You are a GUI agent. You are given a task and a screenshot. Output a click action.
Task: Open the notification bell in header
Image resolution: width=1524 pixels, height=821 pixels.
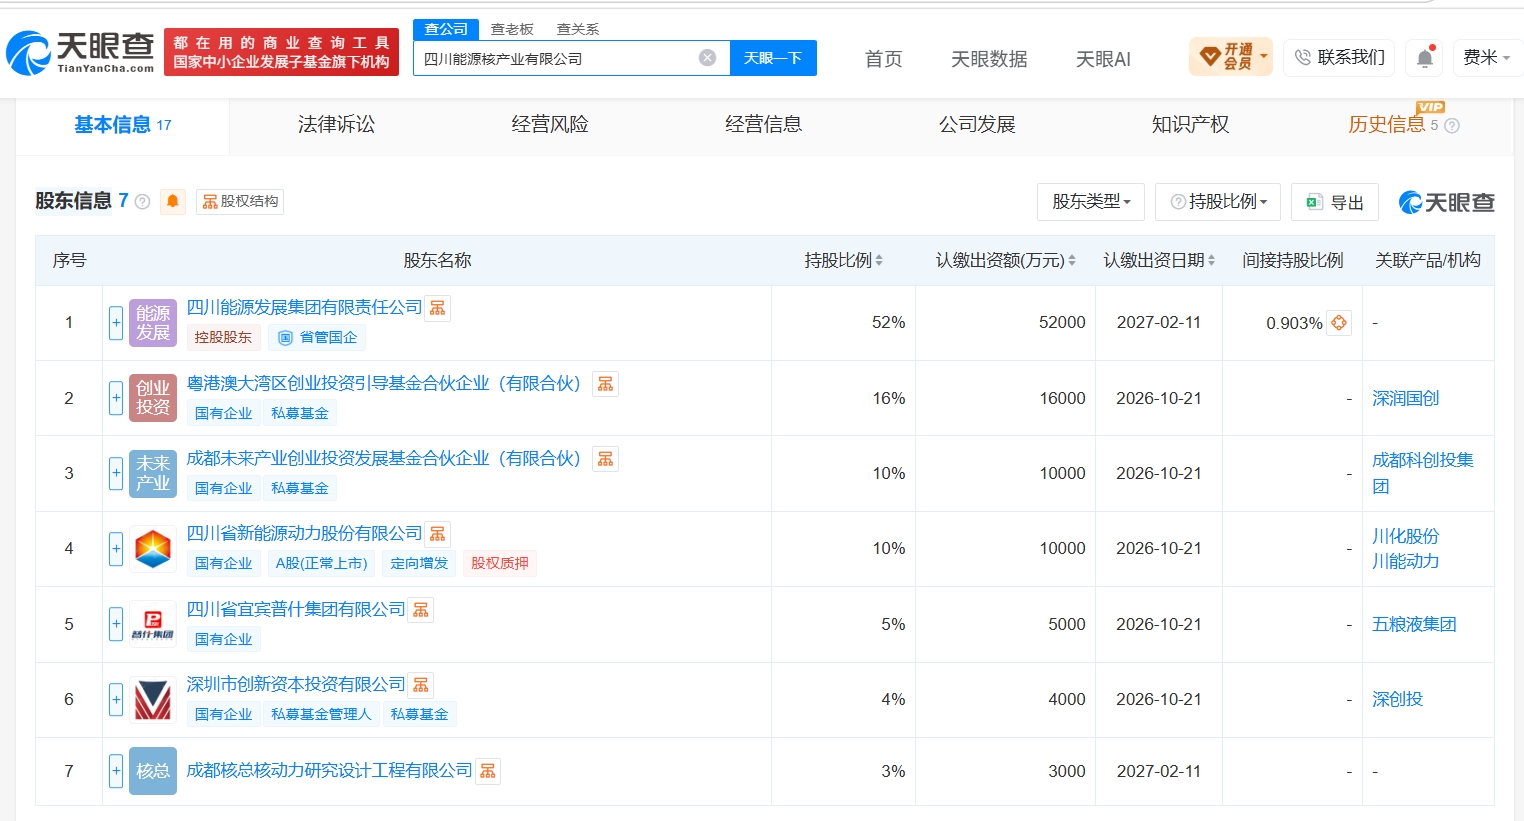tap(1425, 58)
